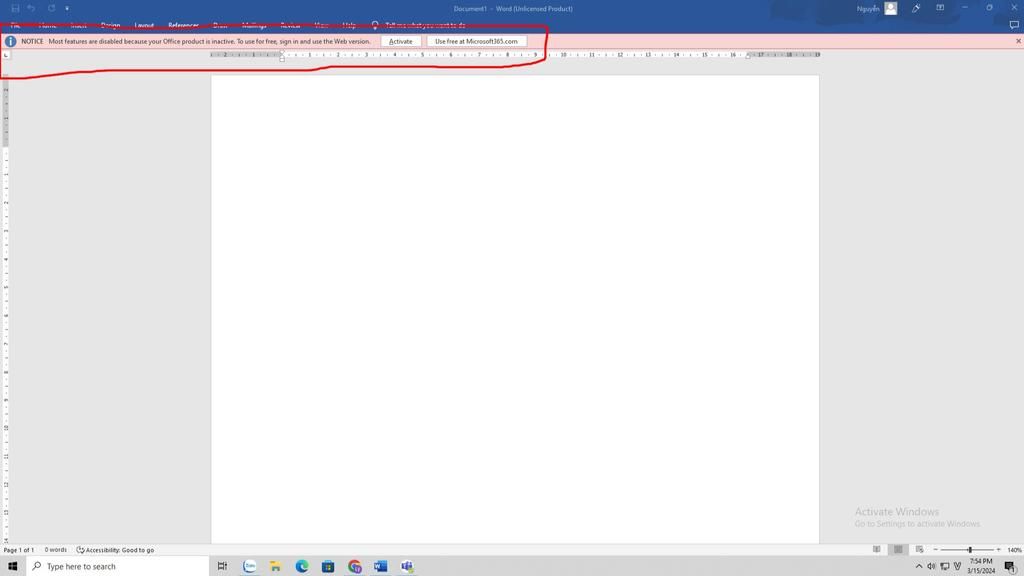Click the Nguyễn account avatar
1024x576 pixels.
891,8
